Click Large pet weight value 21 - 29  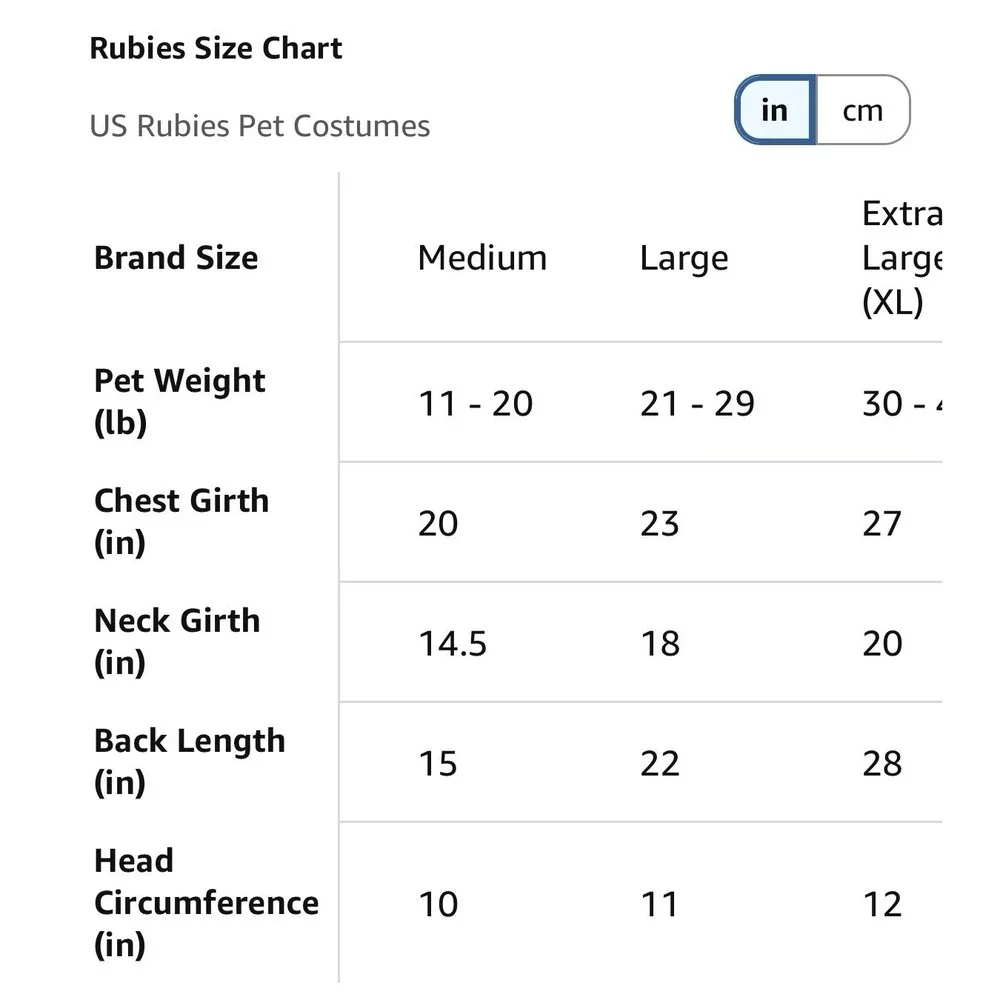click(x=697, y=404)
